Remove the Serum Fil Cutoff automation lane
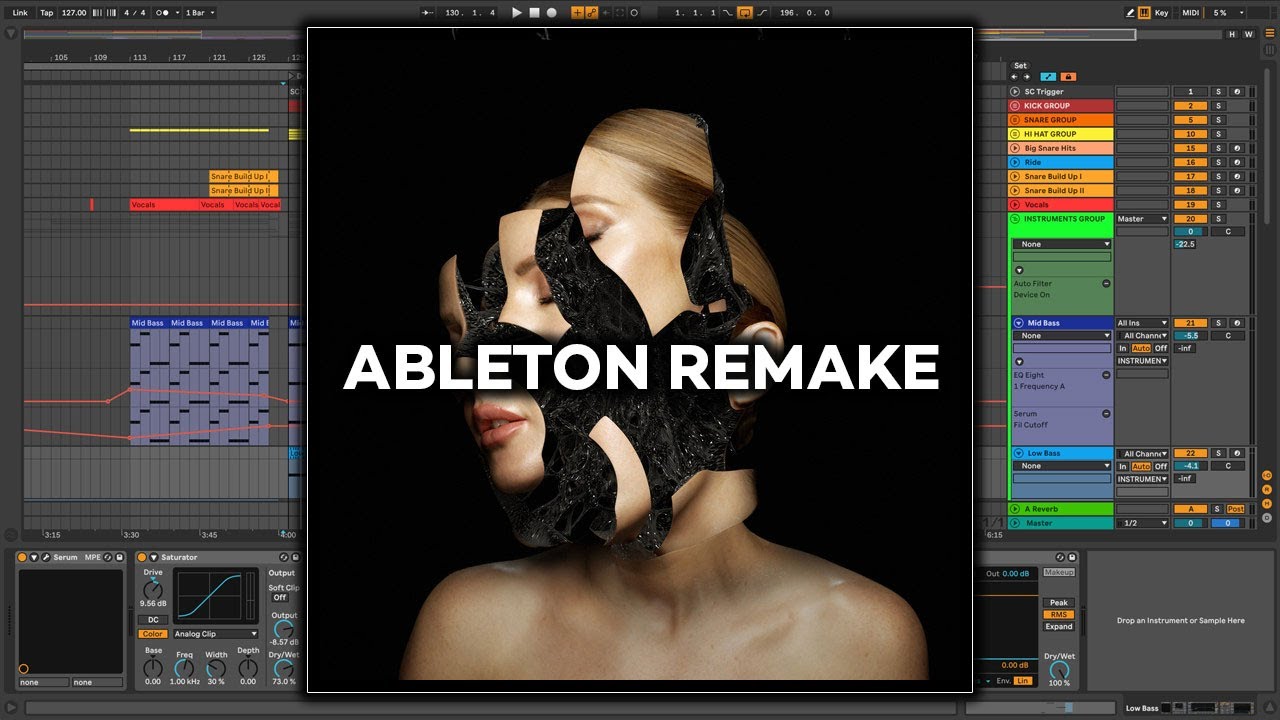Viewport: 1280px width, 720px height. (x=1106, y=414)
